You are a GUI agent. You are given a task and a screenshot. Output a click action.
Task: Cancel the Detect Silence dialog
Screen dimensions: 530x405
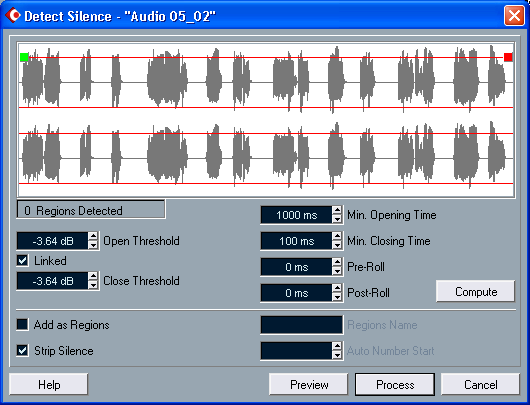point(480,384)
